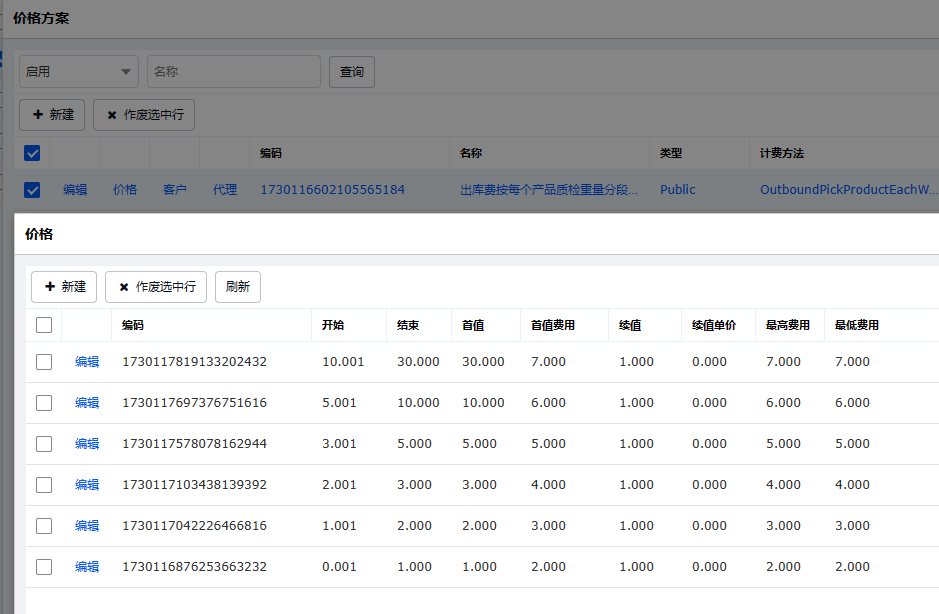Edit price row 1730117103438139392 via 编辑
The height and width of the screenshot is (614, 939).
87,485
